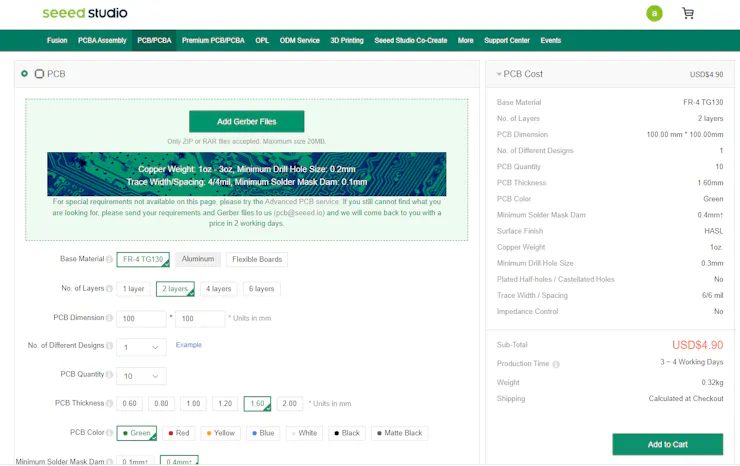Show info icon beside Base Material
Viewport: 740px width, 466px height.
(109, 259)
